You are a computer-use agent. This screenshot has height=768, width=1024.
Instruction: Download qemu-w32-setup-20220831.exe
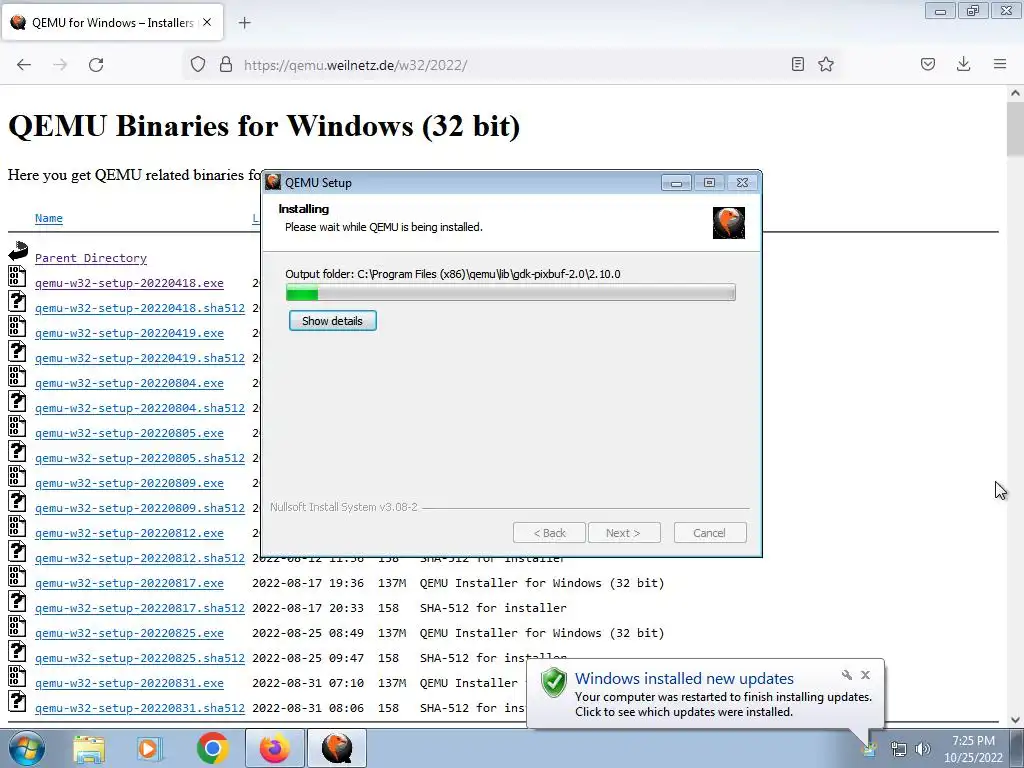[x=129, y=683]
